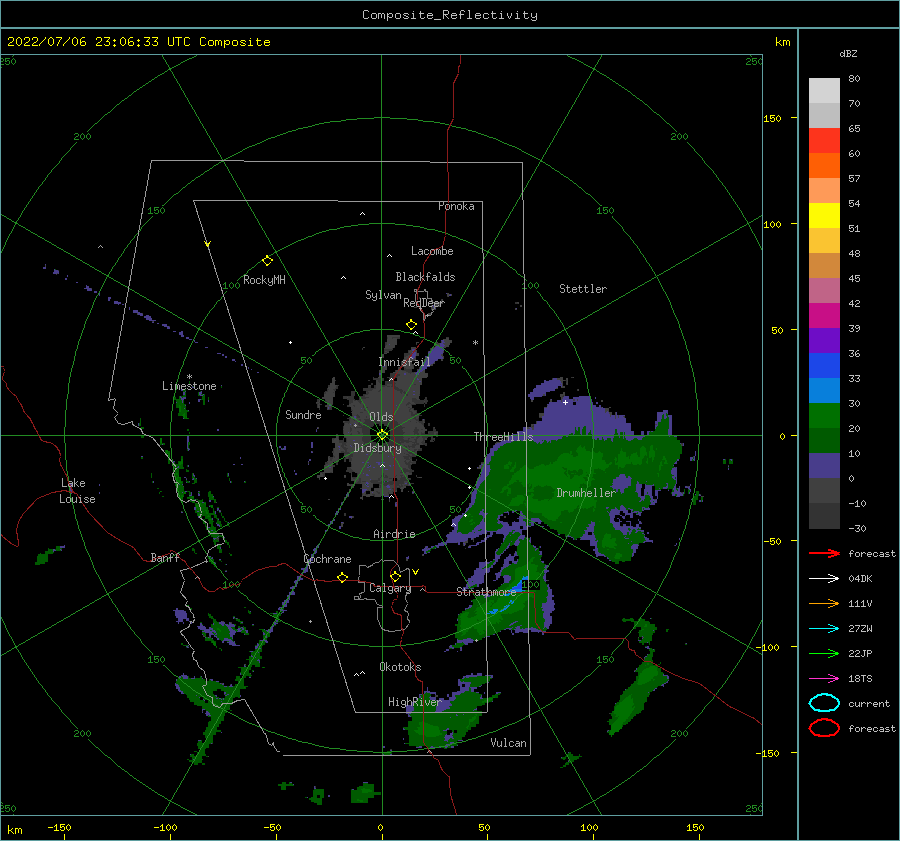
Task: Click the yellow diamond marker above Calgary label
Action: pyautogui.click(x=395, y=576)
